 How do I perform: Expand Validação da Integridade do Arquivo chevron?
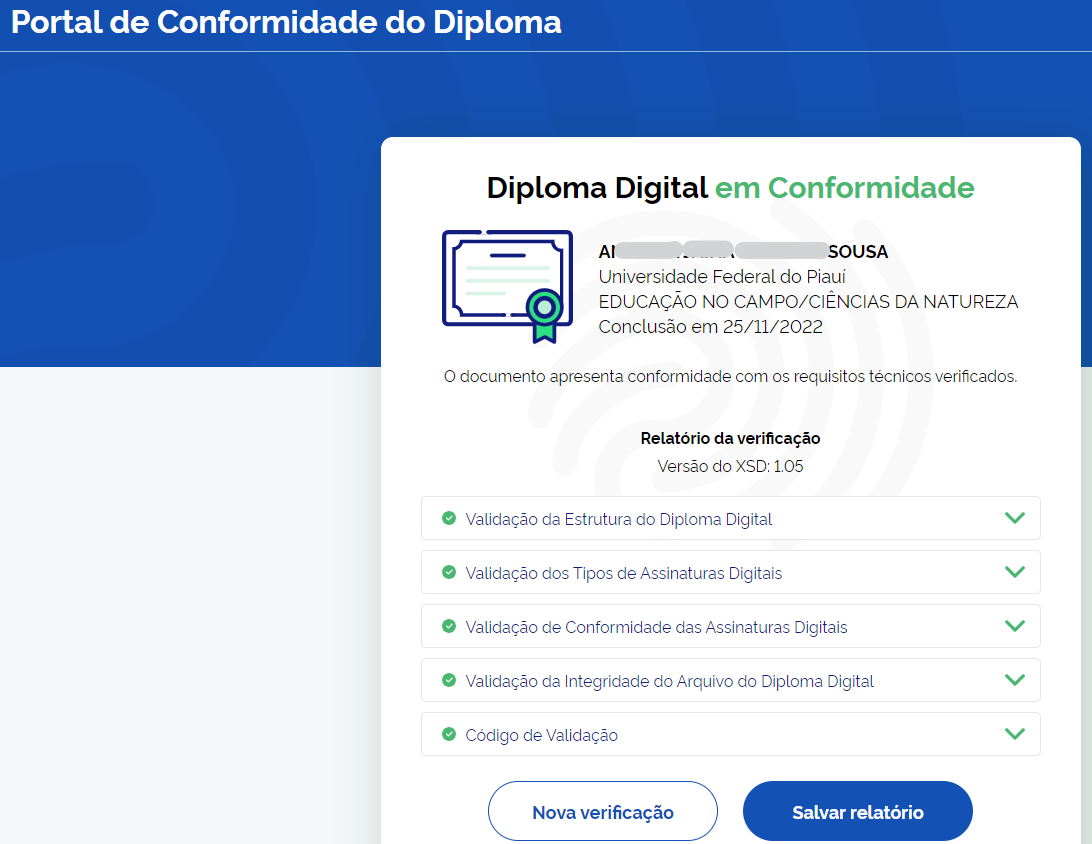[x=1015, y=680]
